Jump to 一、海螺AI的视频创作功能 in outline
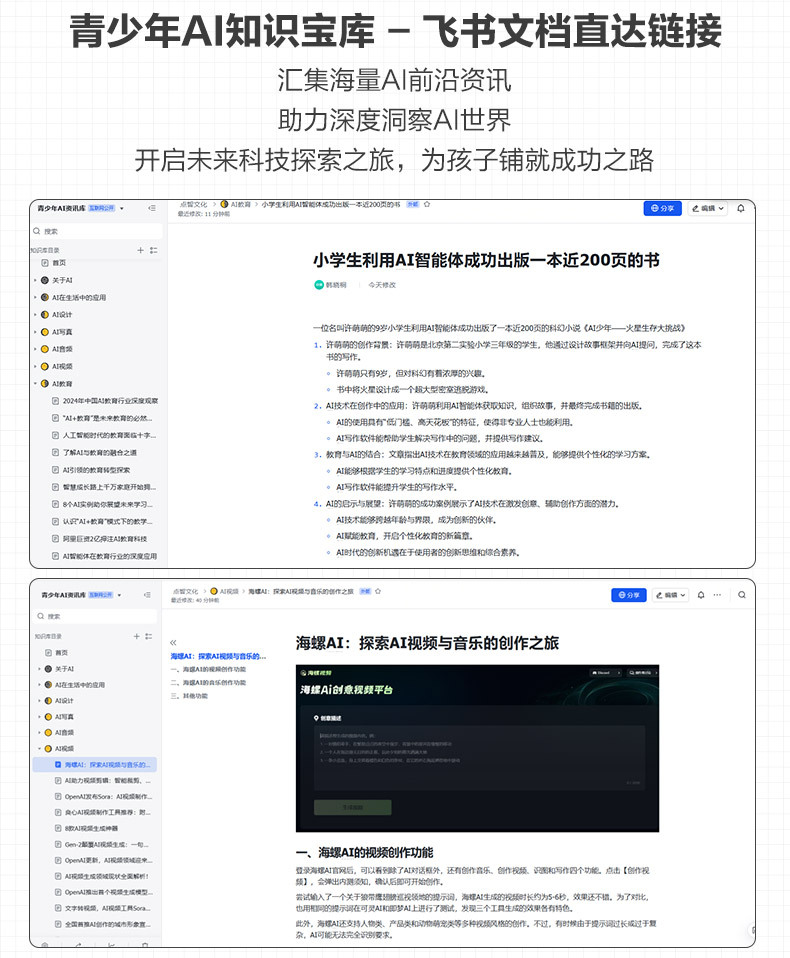Image resolution: width=790 pixels, height=958 pixels. point(208,670)
